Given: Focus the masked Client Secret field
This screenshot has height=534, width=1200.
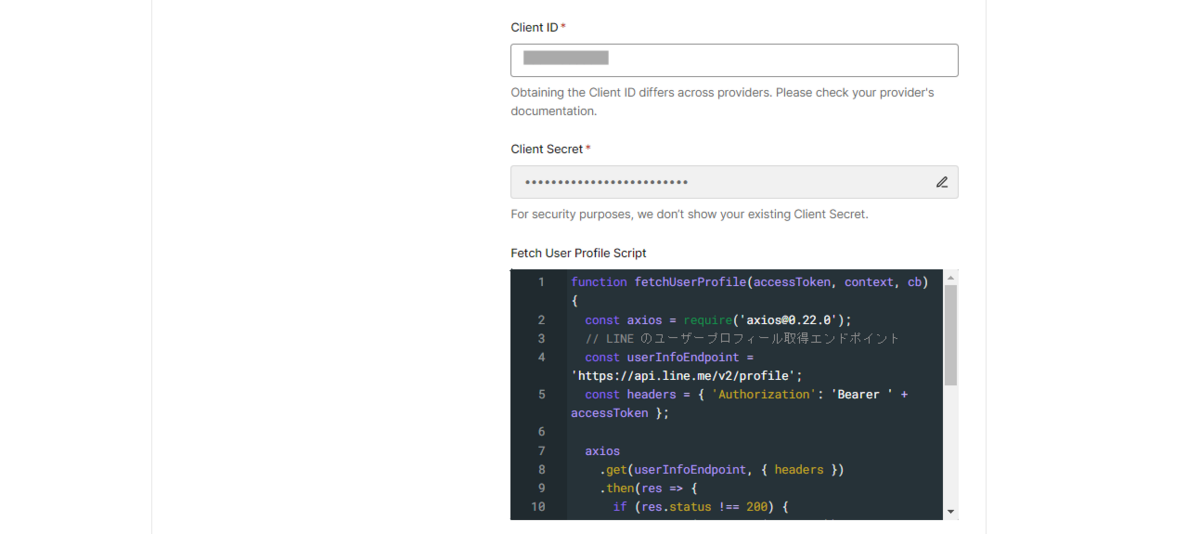Looking at the screenshot, I should tap(734, 182).
